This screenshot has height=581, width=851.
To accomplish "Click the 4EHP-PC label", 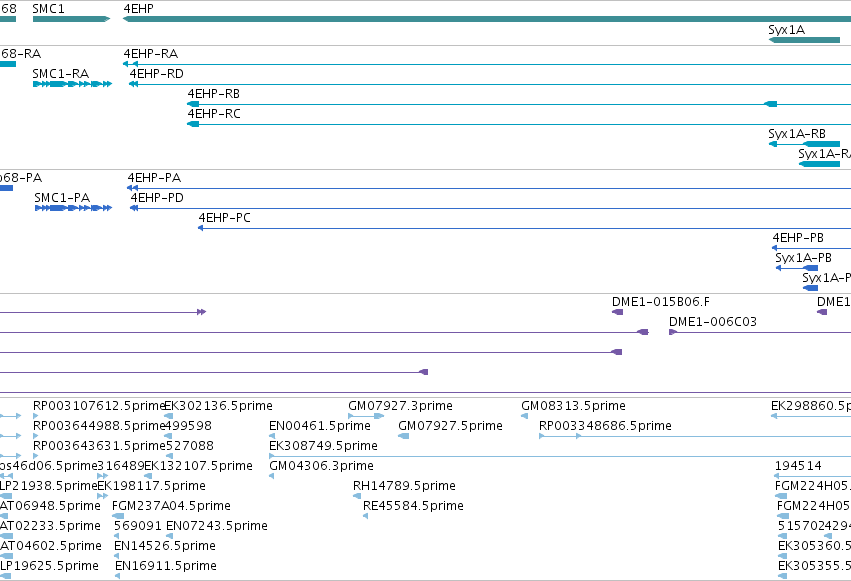I will [225, 218].
